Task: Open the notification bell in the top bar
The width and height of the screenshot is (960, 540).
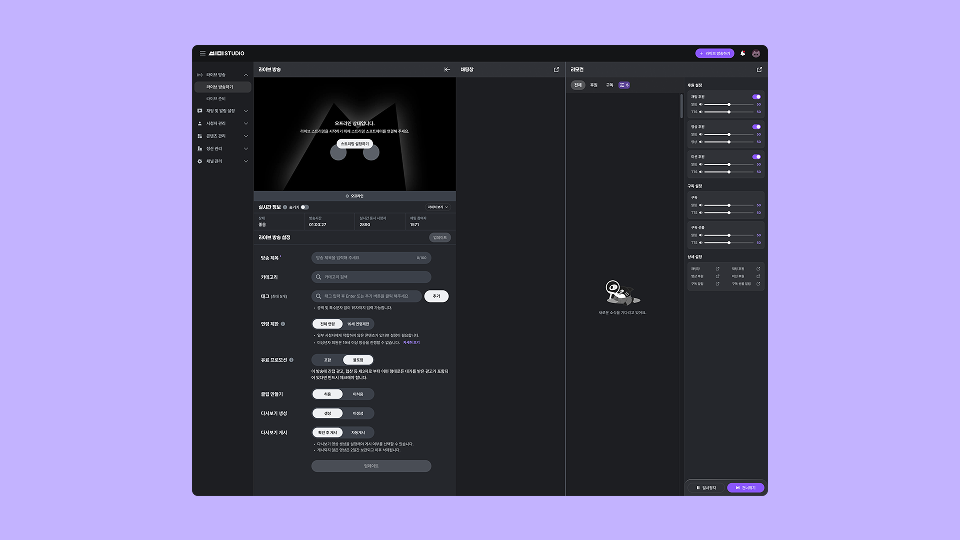Action: [x=743, y=53]
